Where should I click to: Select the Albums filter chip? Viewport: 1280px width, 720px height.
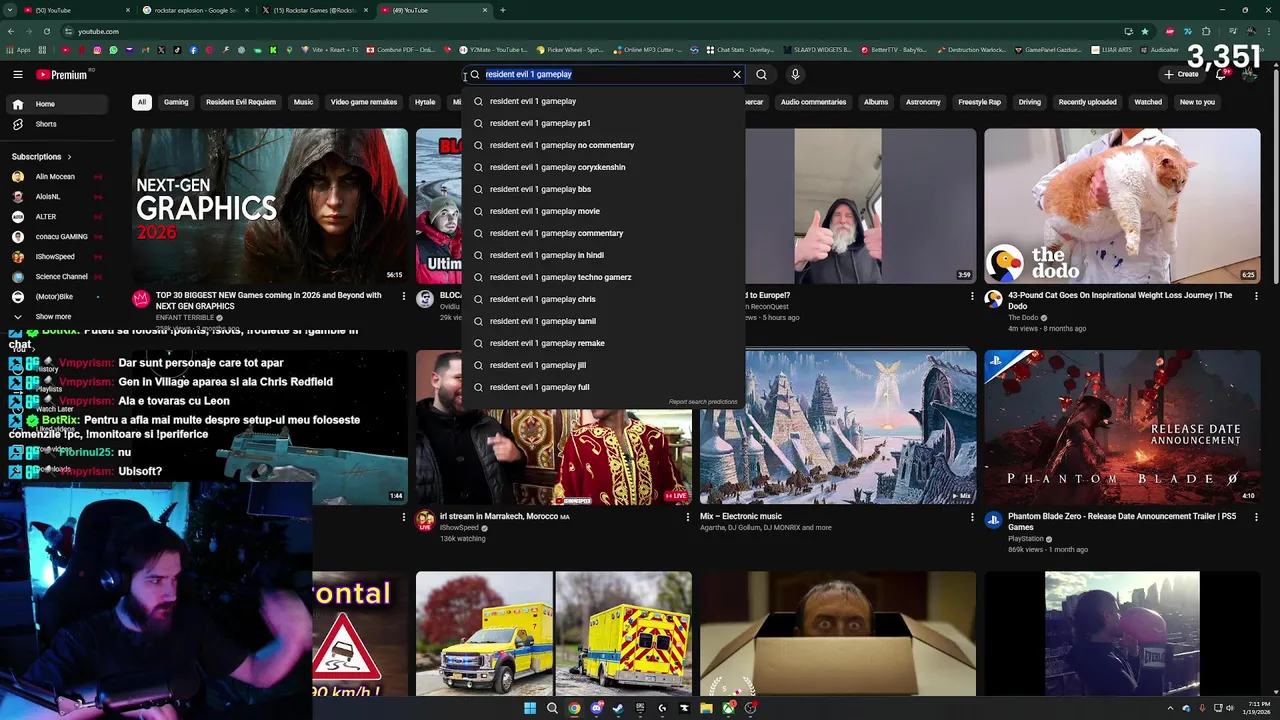876,102
